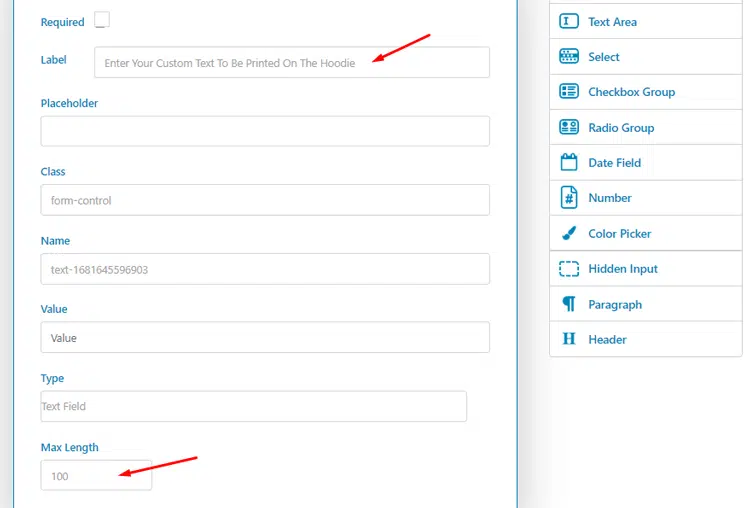Click into the Label text field
Image resolution: width=750 pixels, height=508 pixels.
tap(291, 63)
